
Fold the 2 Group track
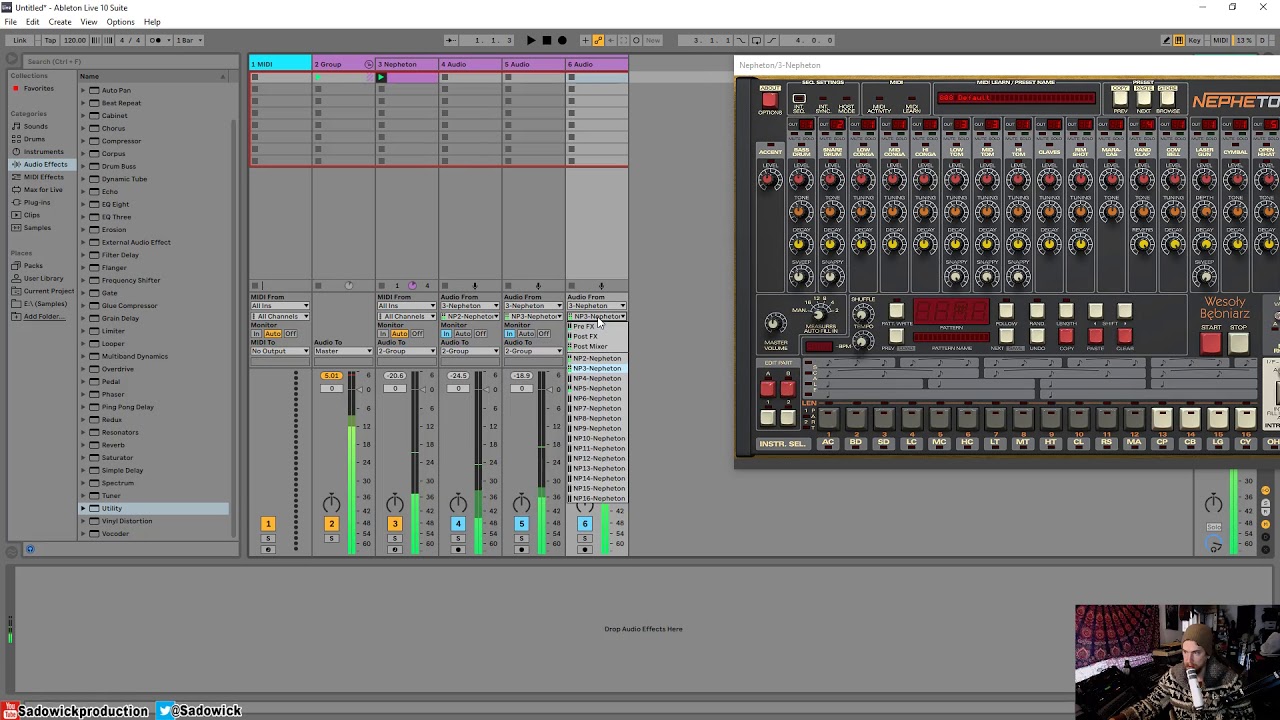369,64
